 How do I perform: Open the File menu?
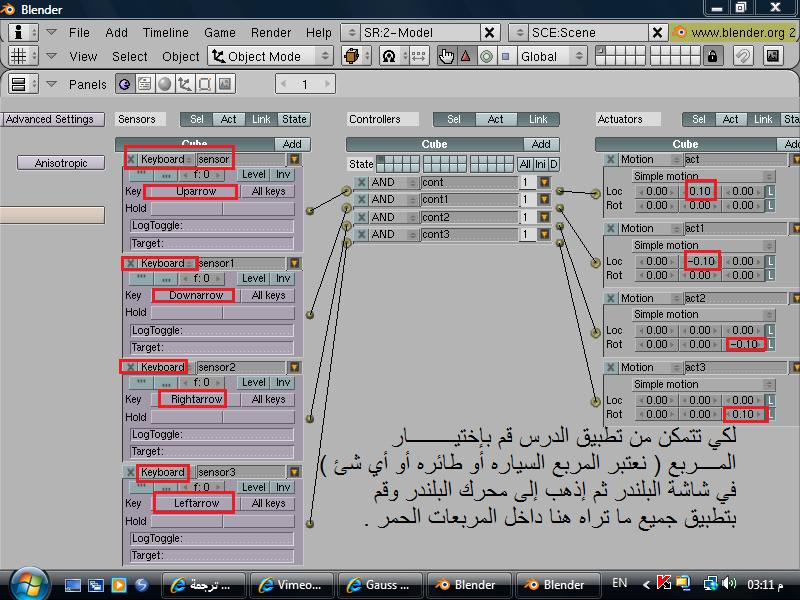click(79, 33)
